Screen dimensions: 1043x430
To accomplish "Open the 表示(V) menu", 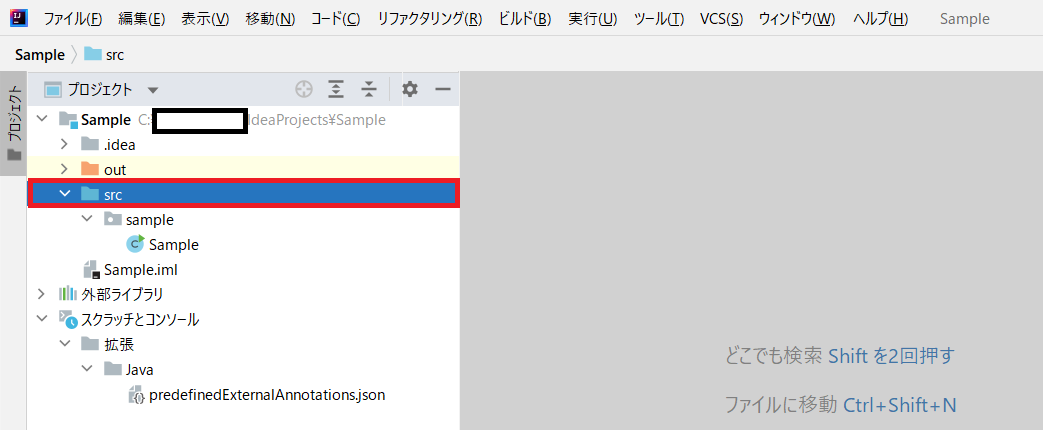I will pos(205,19).
